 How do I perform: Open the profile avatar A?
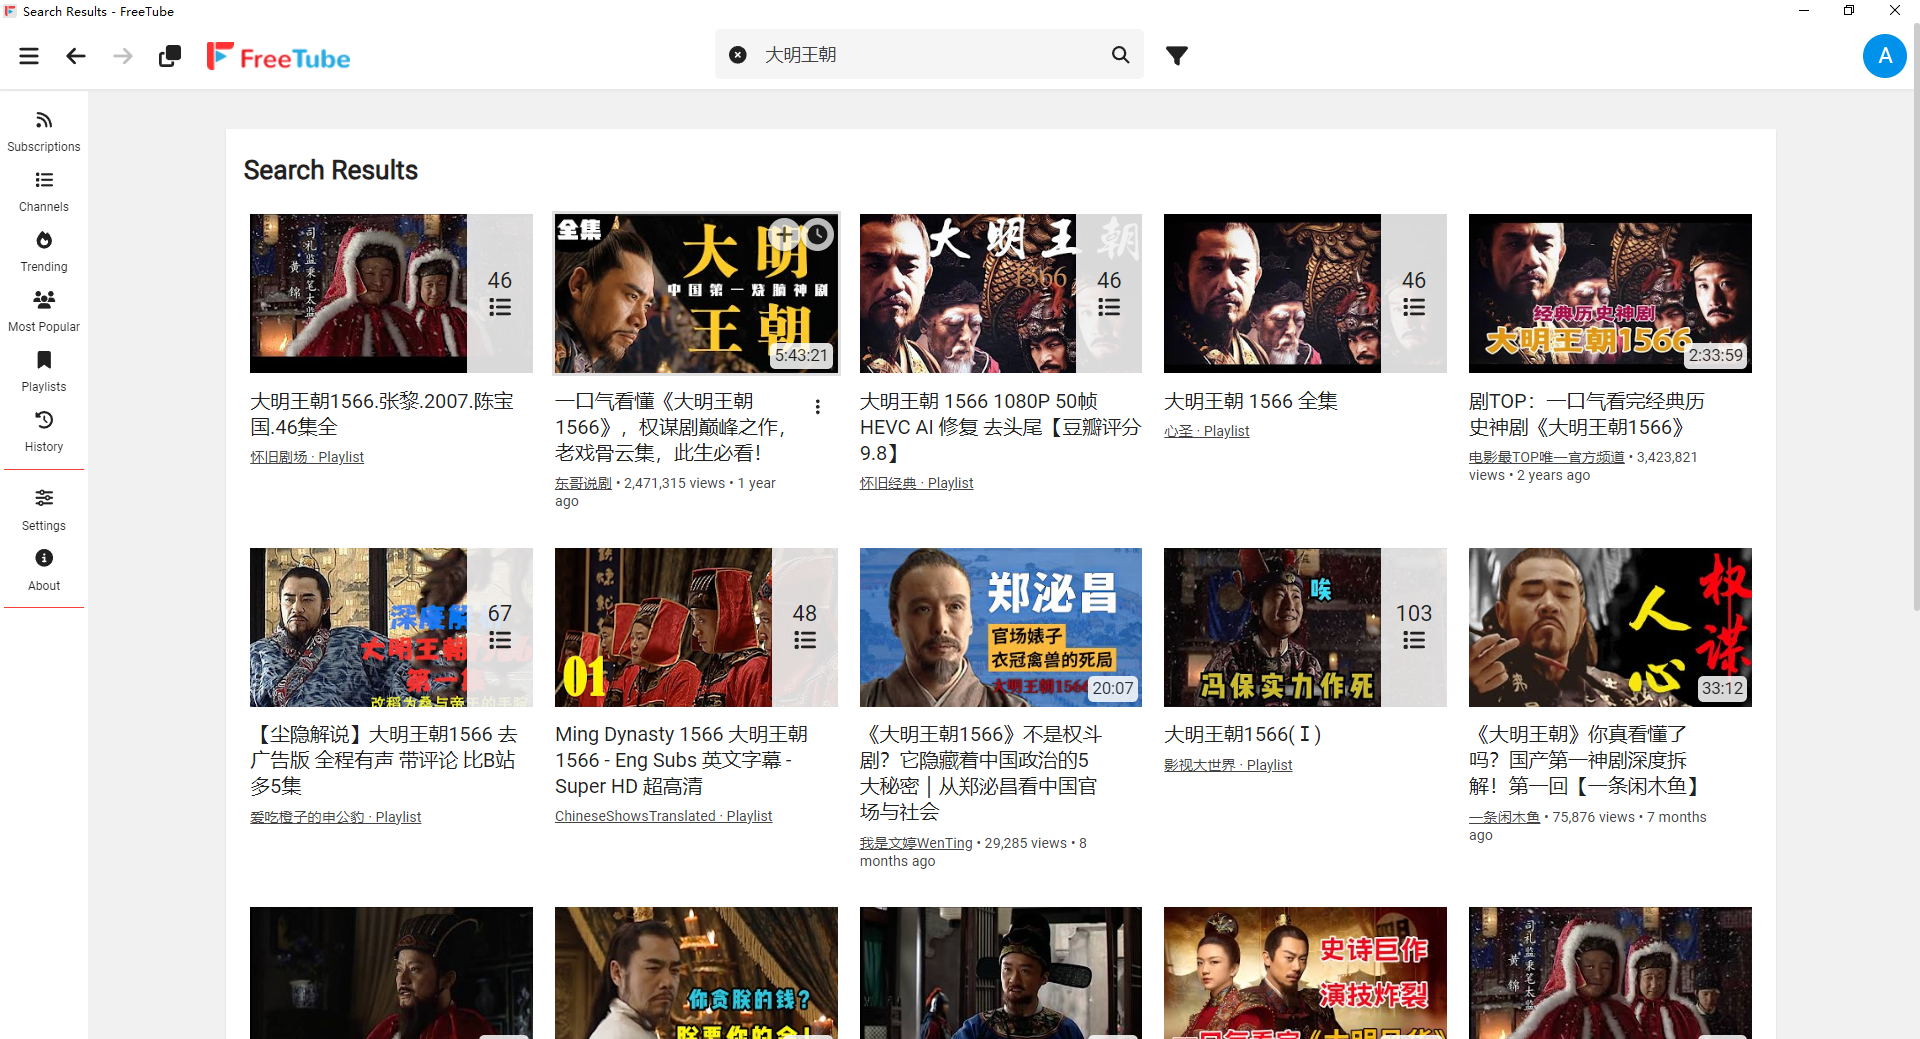1884,56
